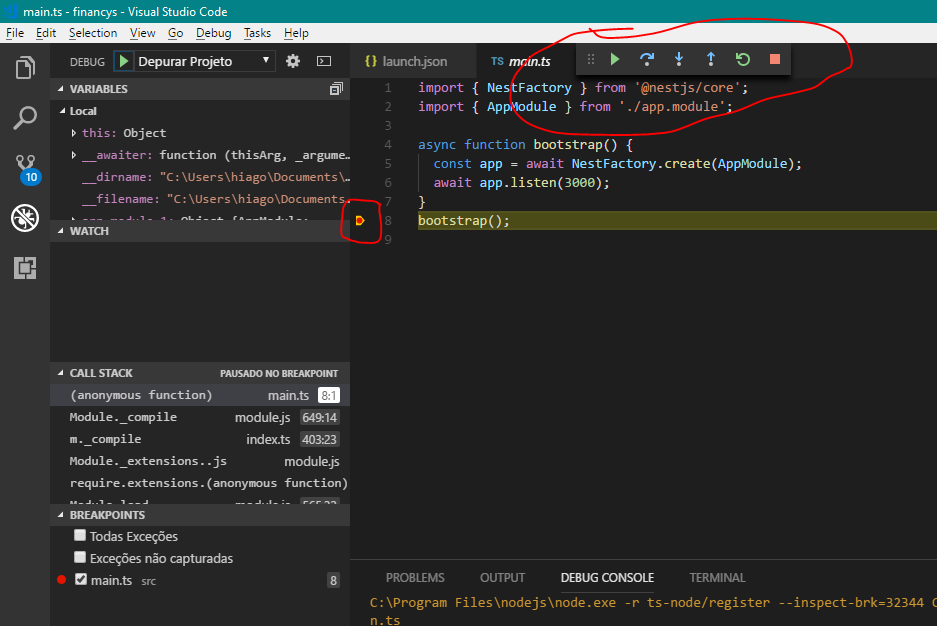Uncheck the main.ts breakpoint checkbox

click(x=81, y=579)
